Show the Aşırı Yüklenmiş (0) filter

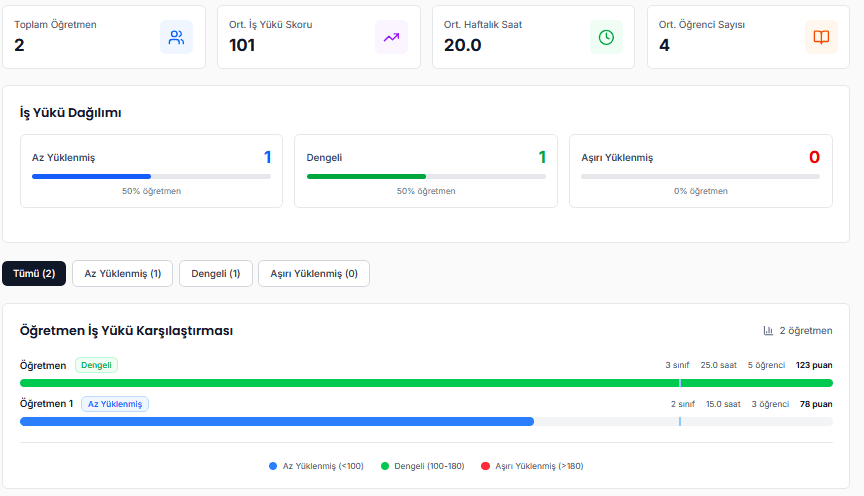(313, 274)
